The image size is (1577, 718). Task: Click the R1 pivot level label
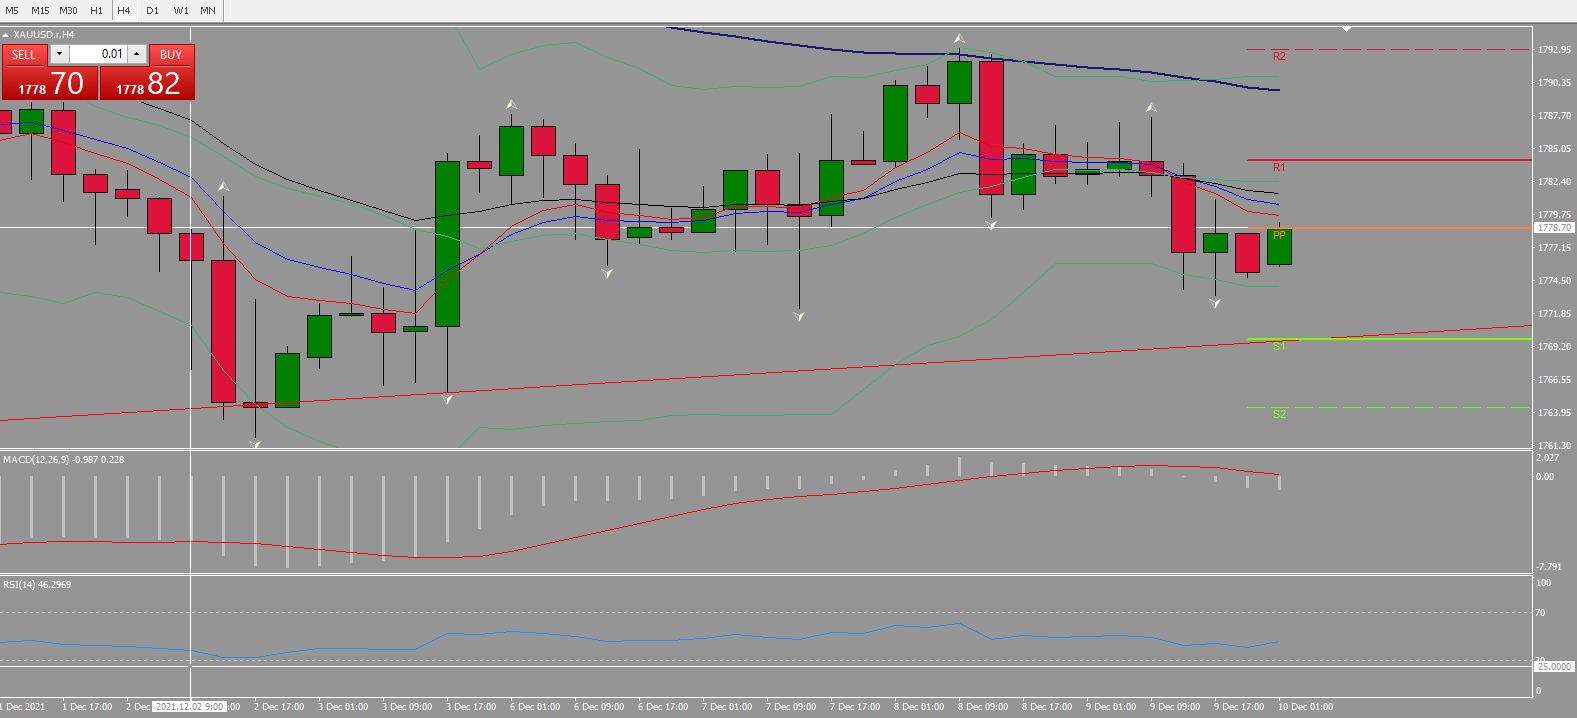click(1279, 167)
